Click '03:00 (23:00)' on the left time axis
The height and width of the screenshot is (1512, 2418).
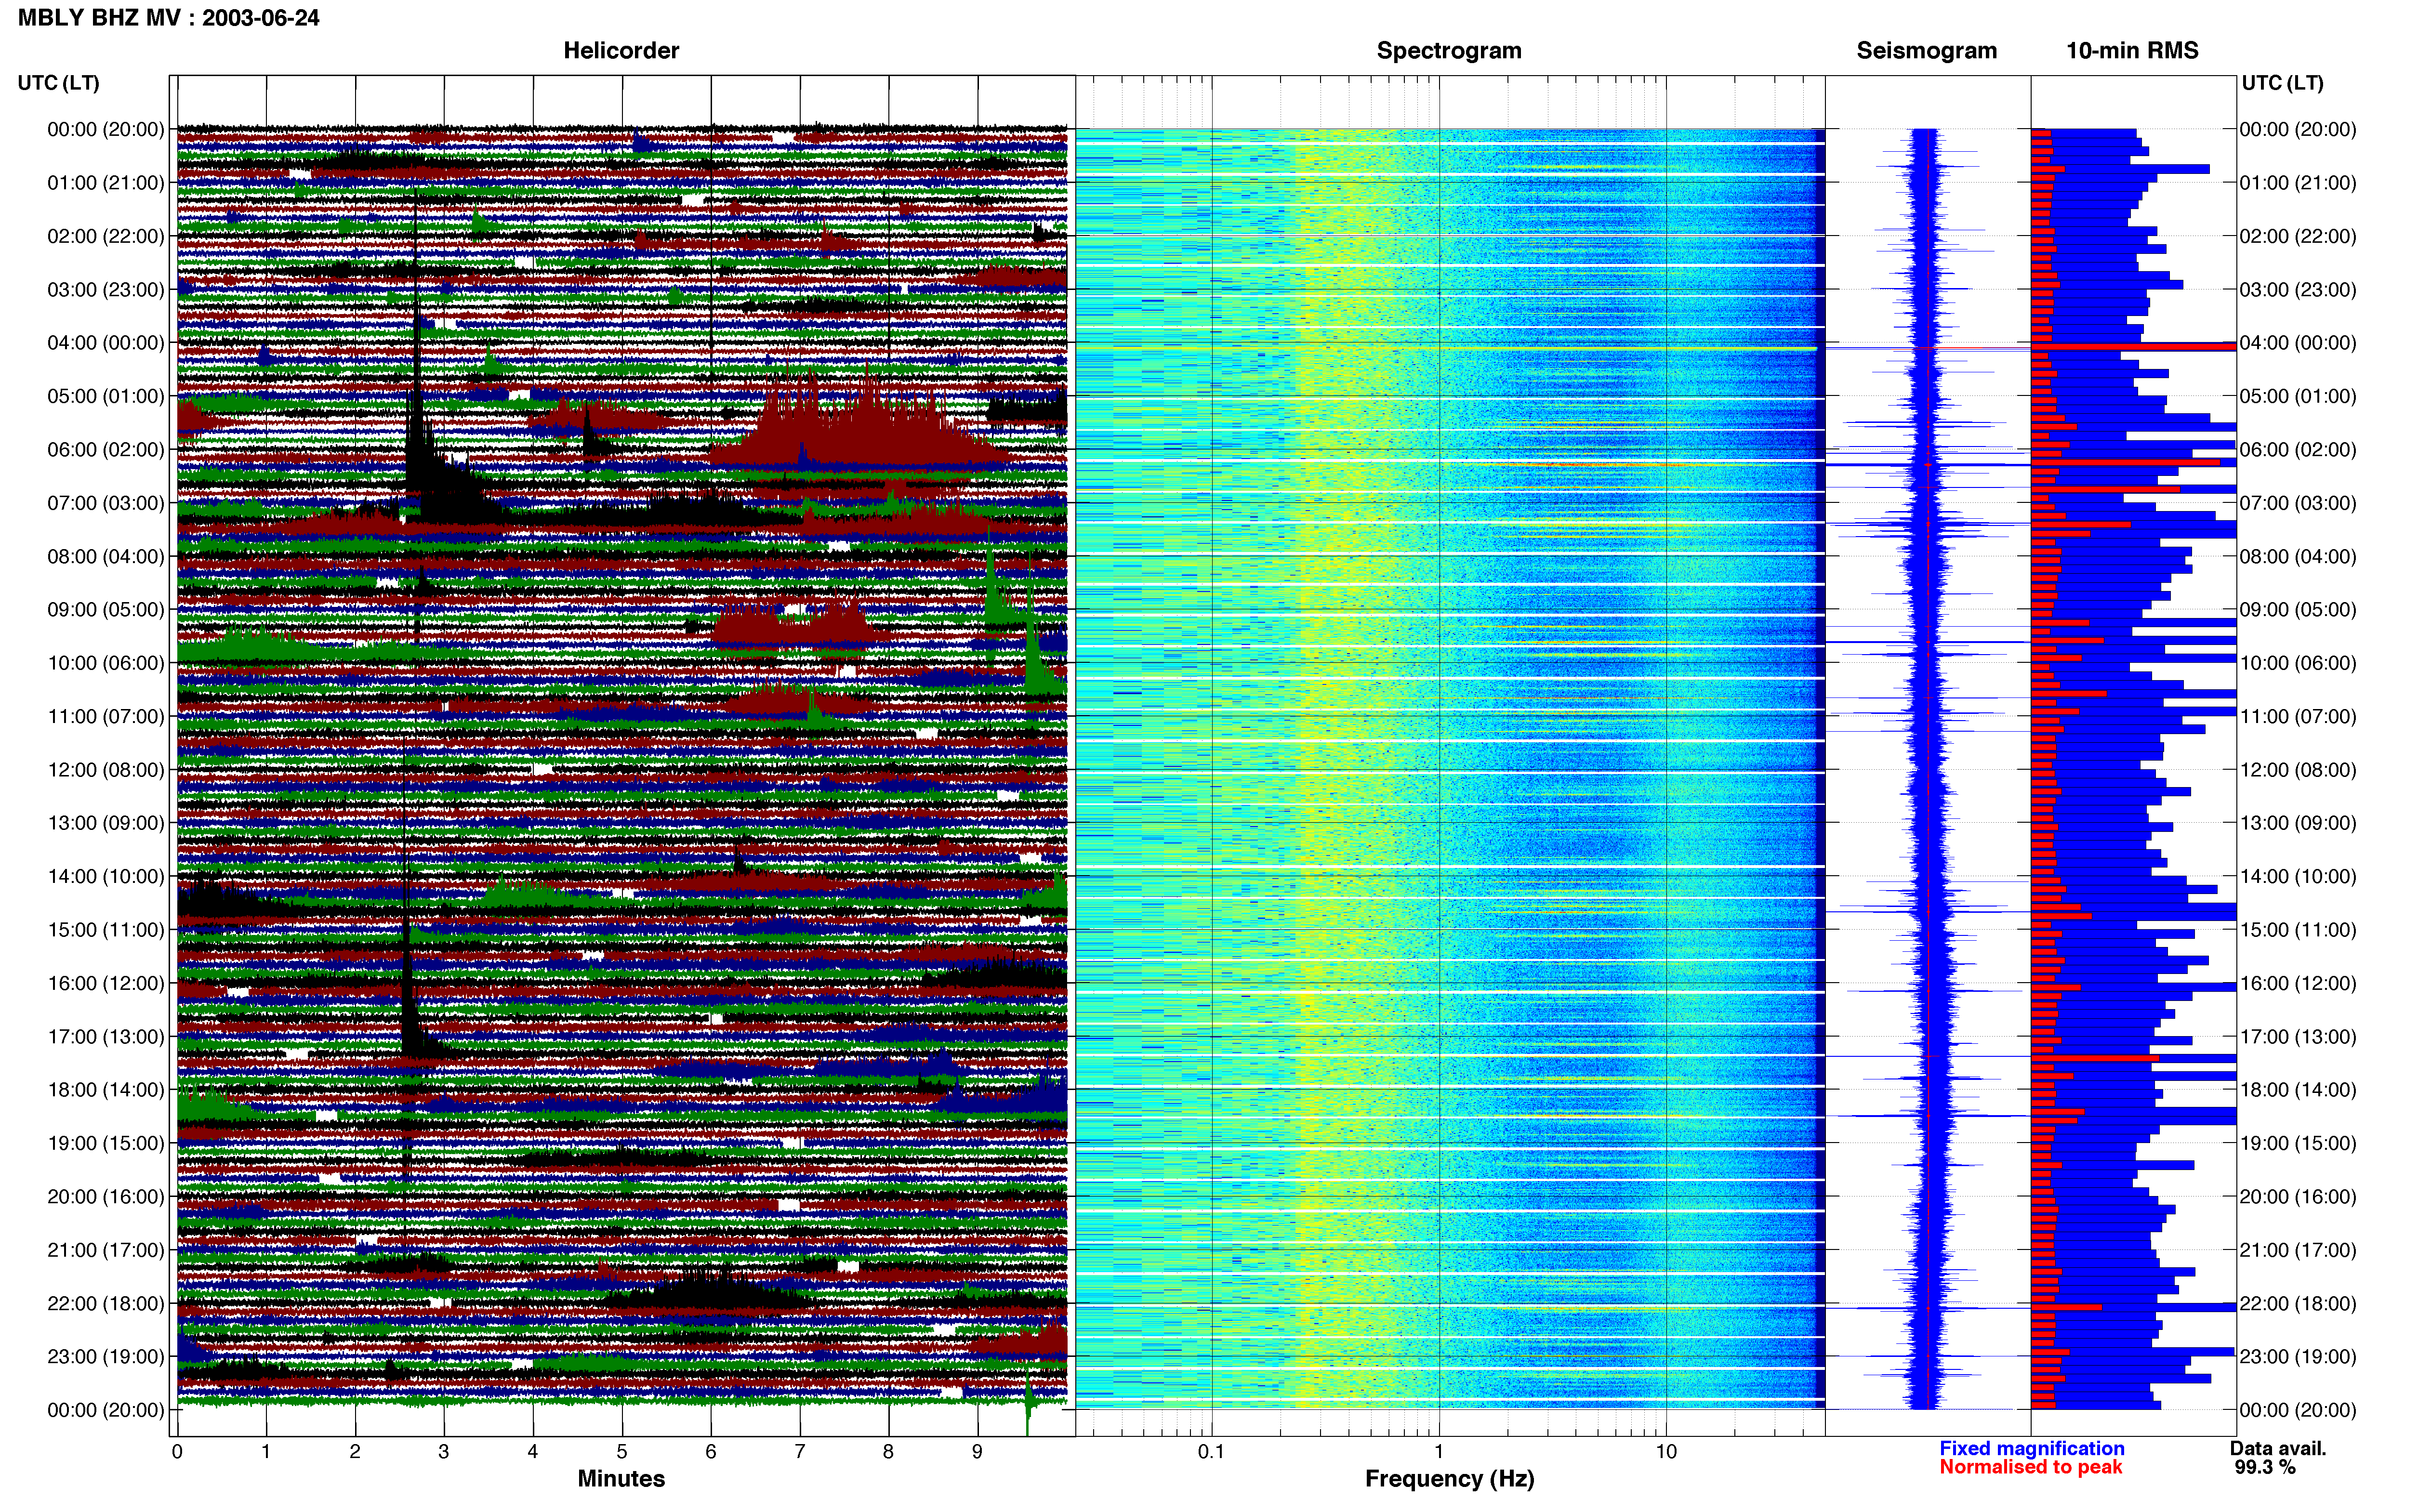106,290
